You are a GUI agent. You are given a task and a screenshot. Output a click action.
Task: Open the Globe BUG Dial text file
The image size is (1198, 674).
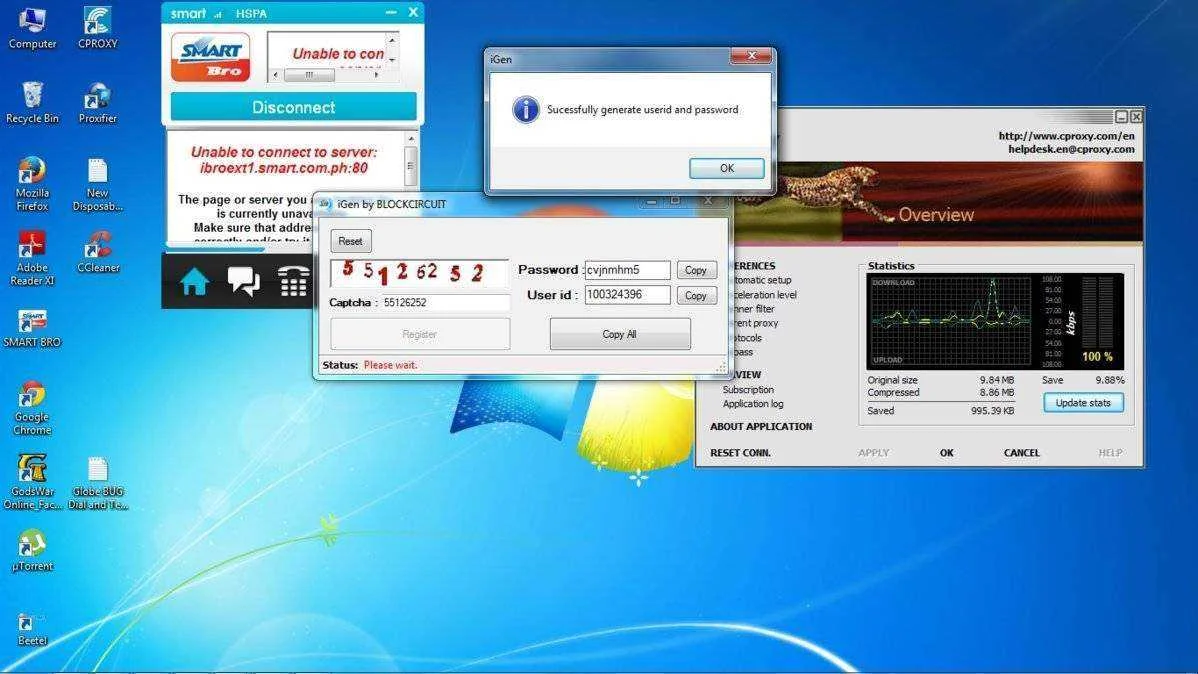pyautogui.click(x=98, y=482)
